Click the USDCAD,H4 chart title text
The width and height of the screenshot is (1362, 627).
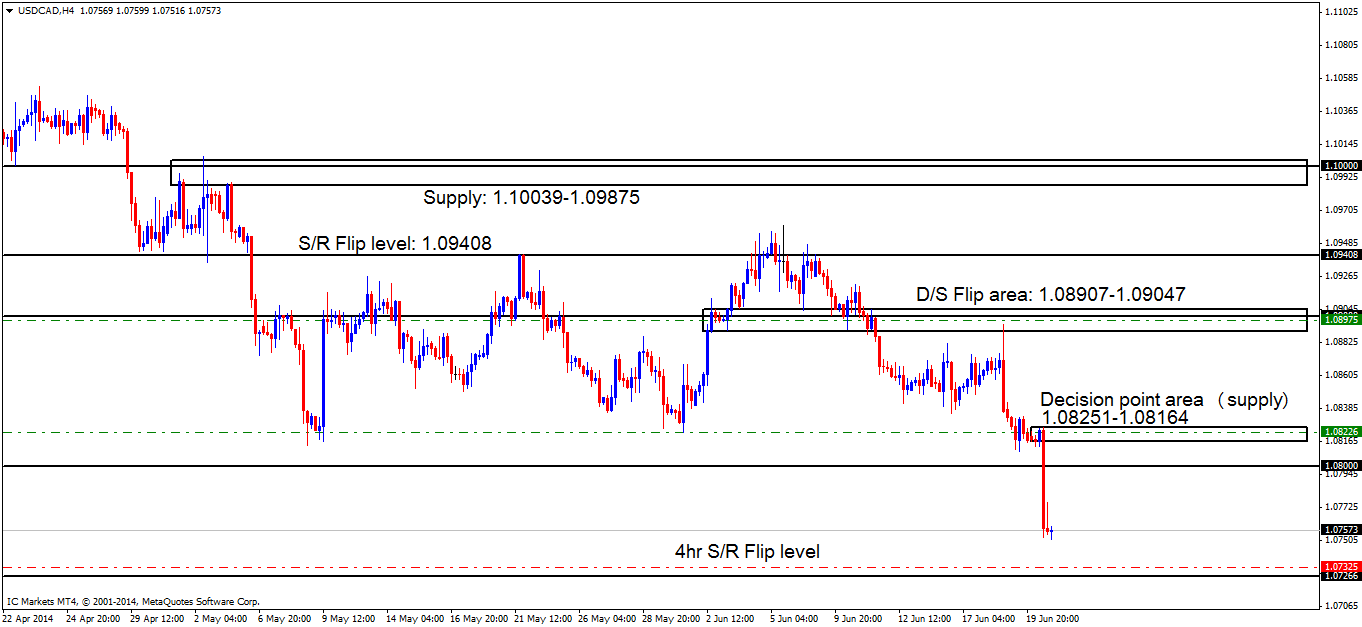point(45,10)
